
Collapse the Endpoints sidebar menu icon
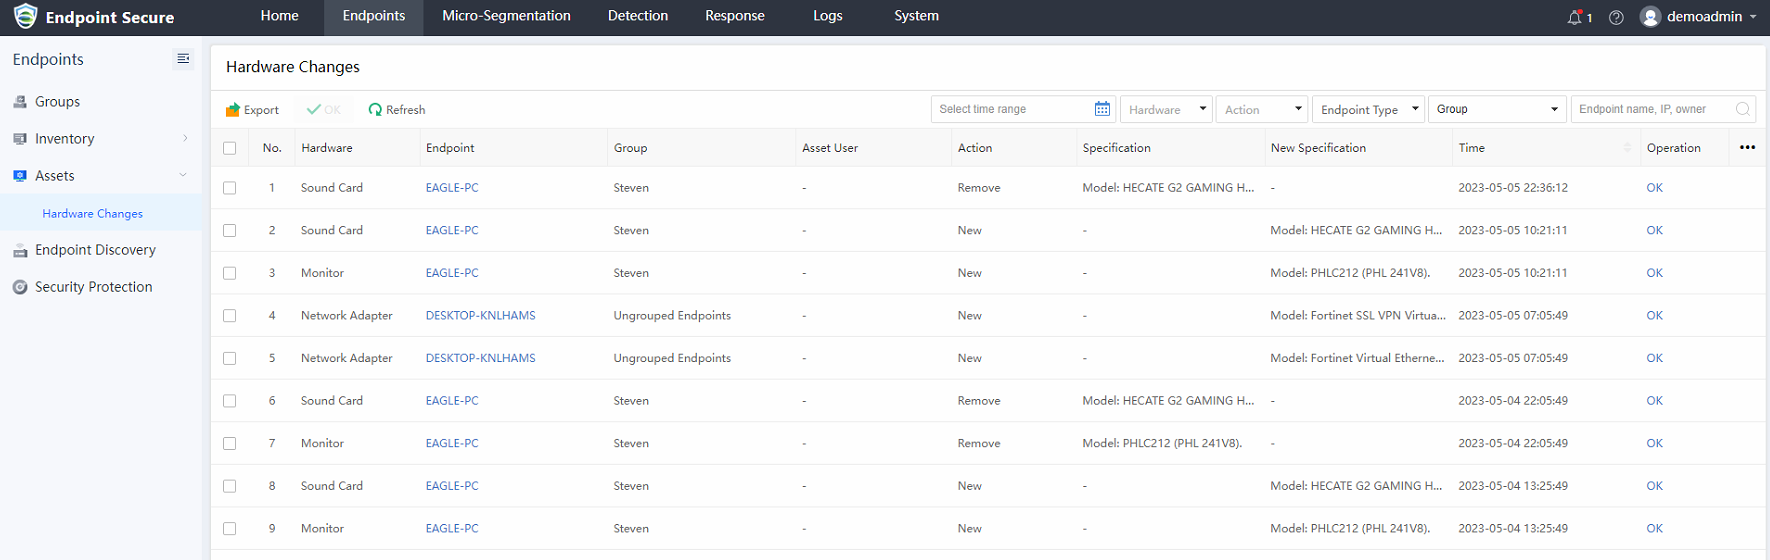[183, 59]
